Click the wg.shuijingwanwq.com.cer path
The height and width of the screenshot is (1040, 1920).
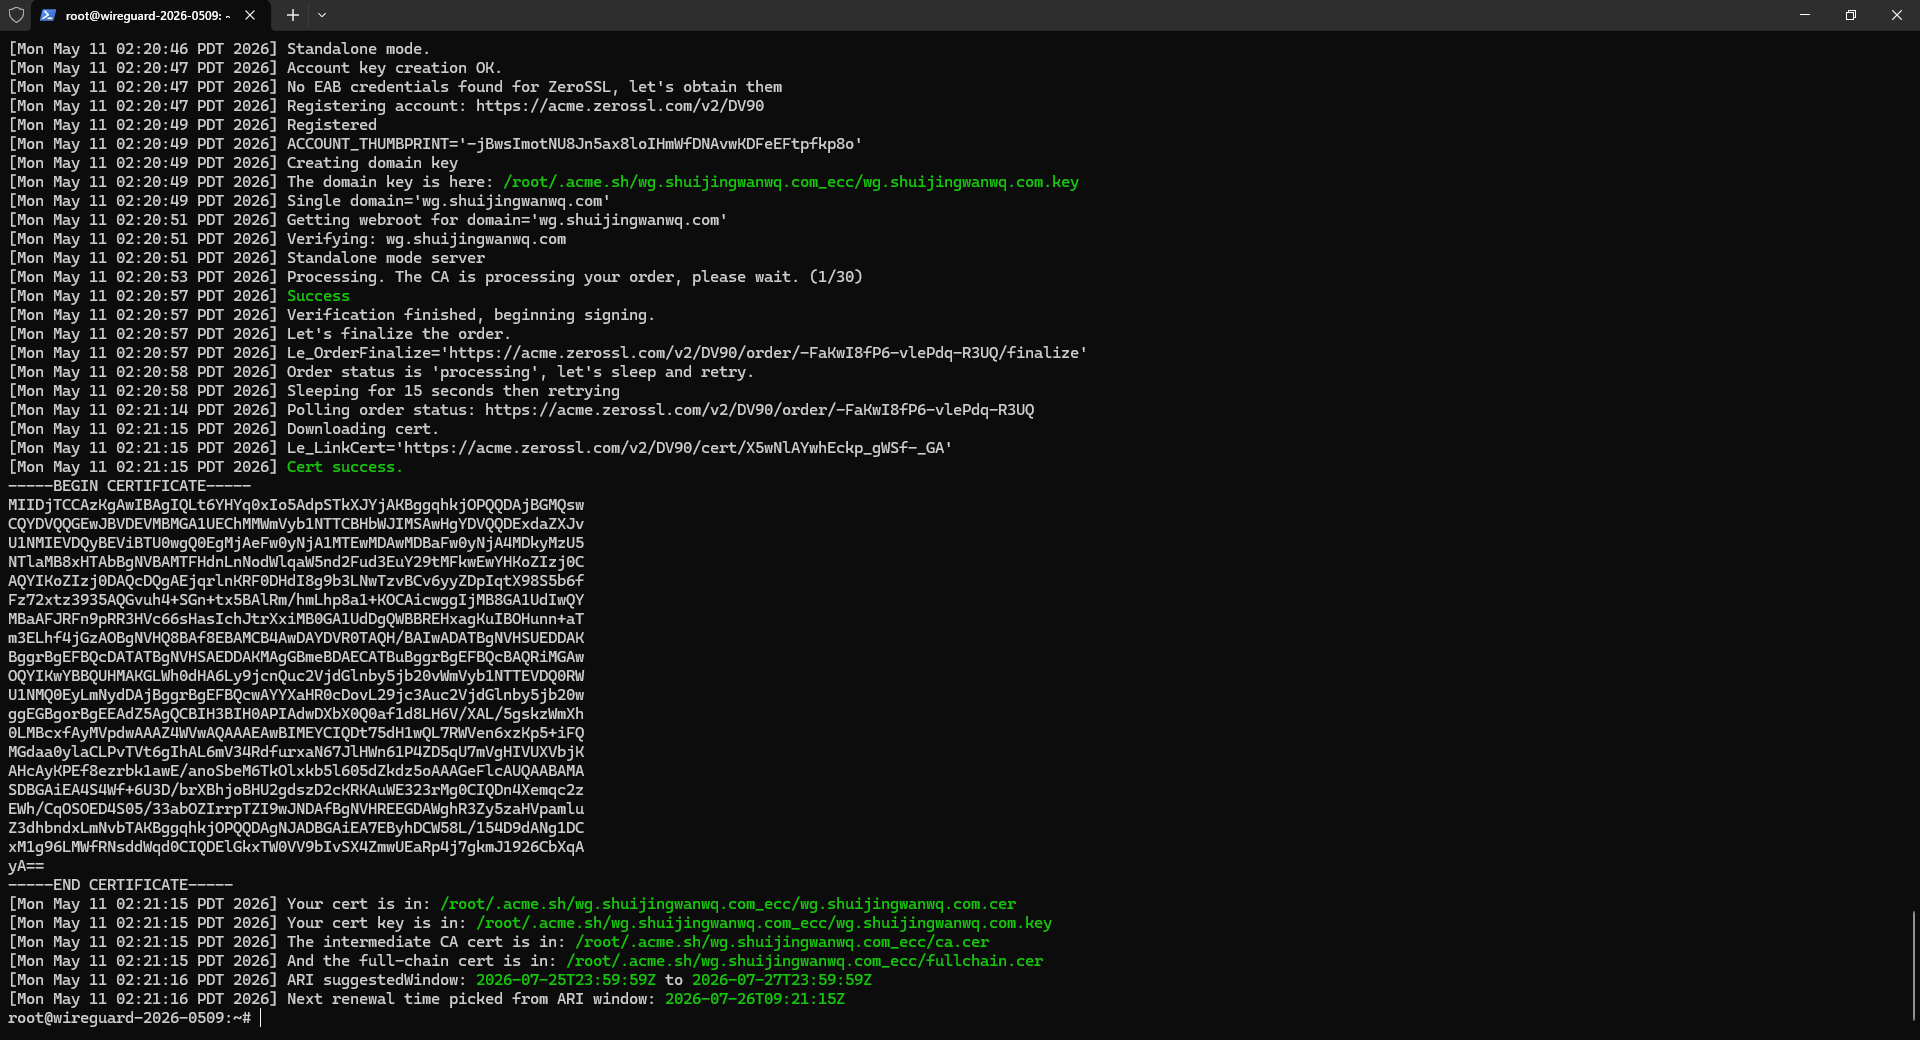(728, 904)
